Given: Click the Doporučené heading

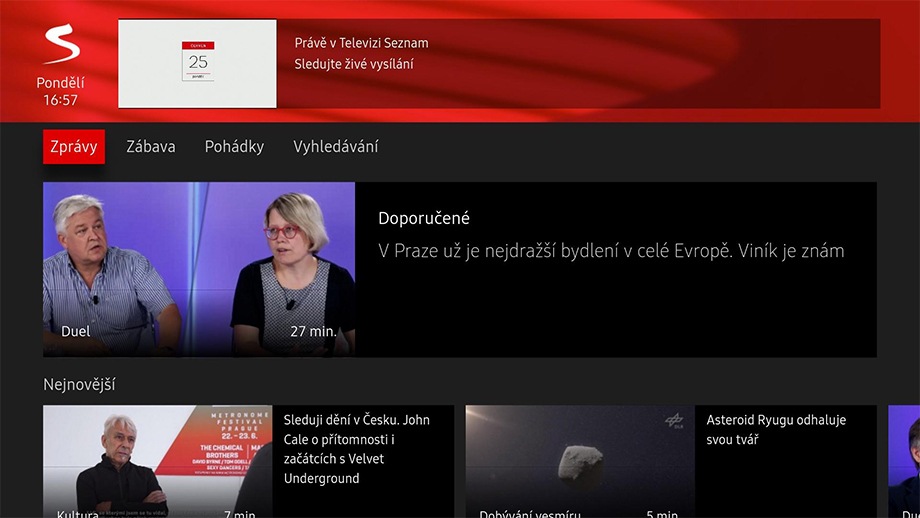Looking at the screenshot, I should 424,218.
